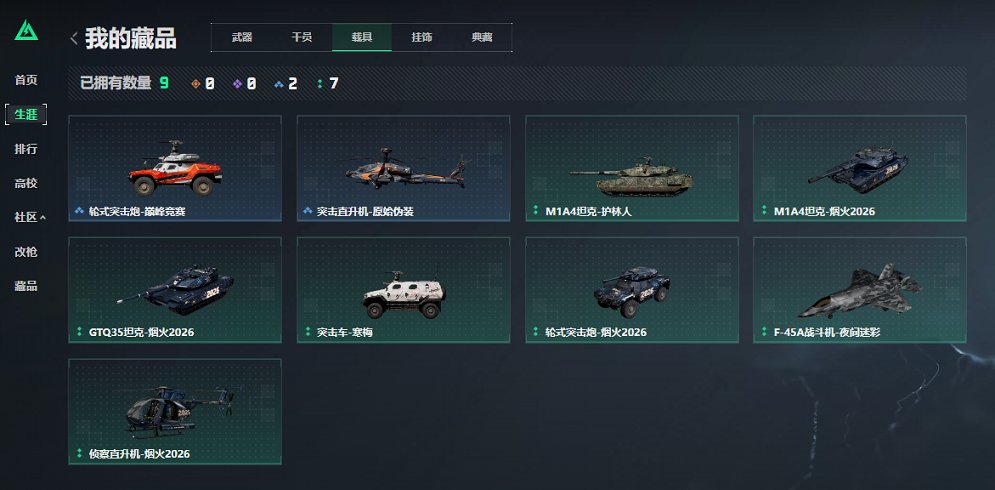Open the 改枪 sidebar link
Screen dimensions: 995x490
pos(26,252)
